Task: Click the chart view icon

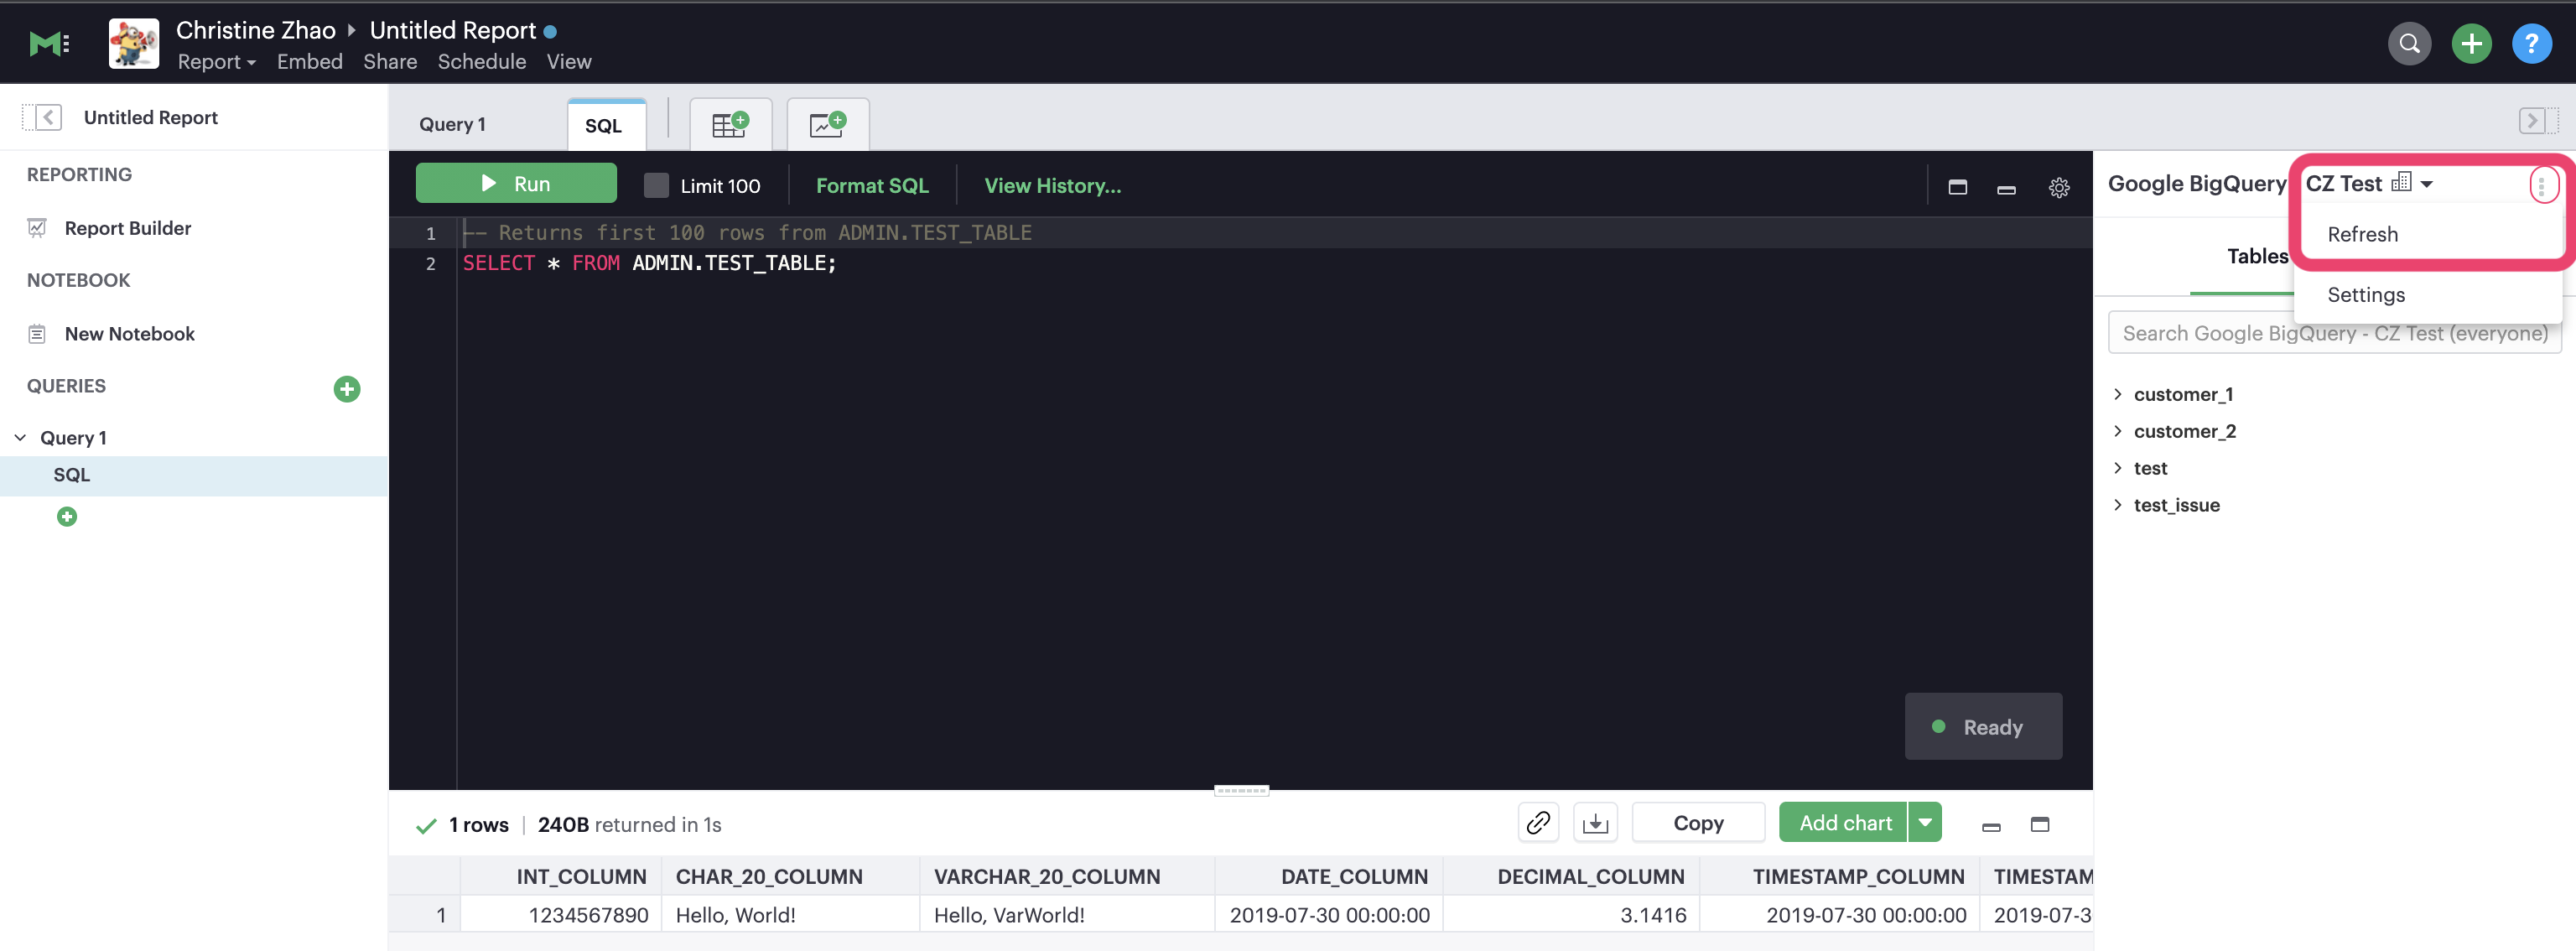Action: (826, 123)
